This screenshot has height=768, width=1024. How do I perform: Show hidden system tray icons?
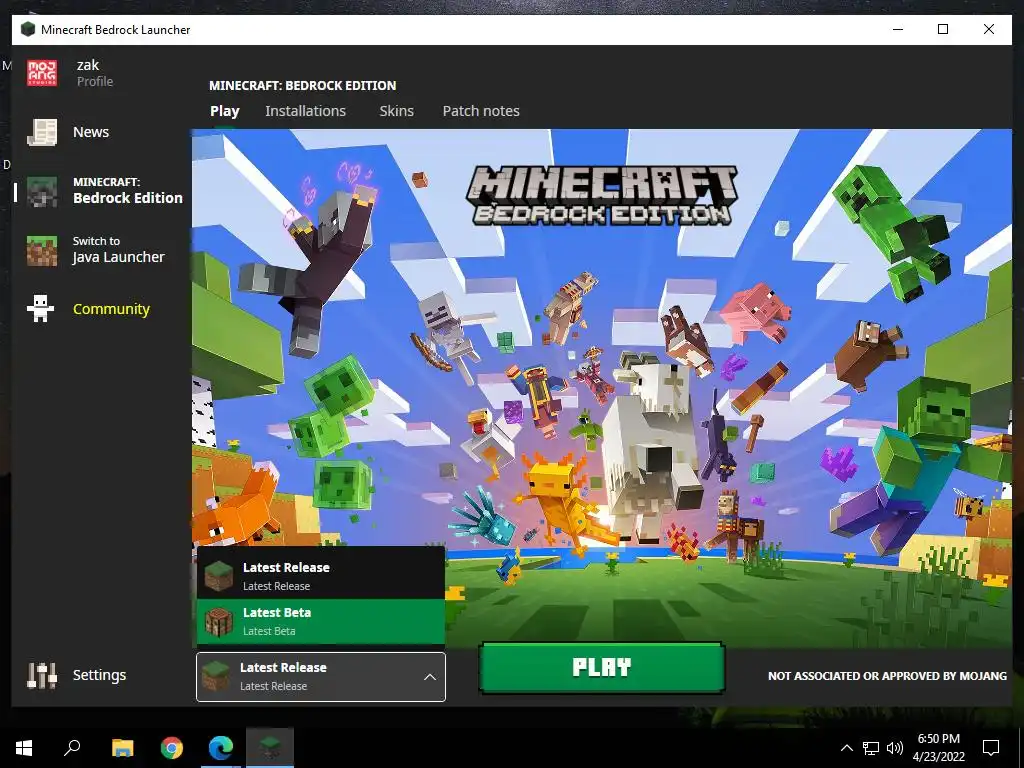pos(846,748)
